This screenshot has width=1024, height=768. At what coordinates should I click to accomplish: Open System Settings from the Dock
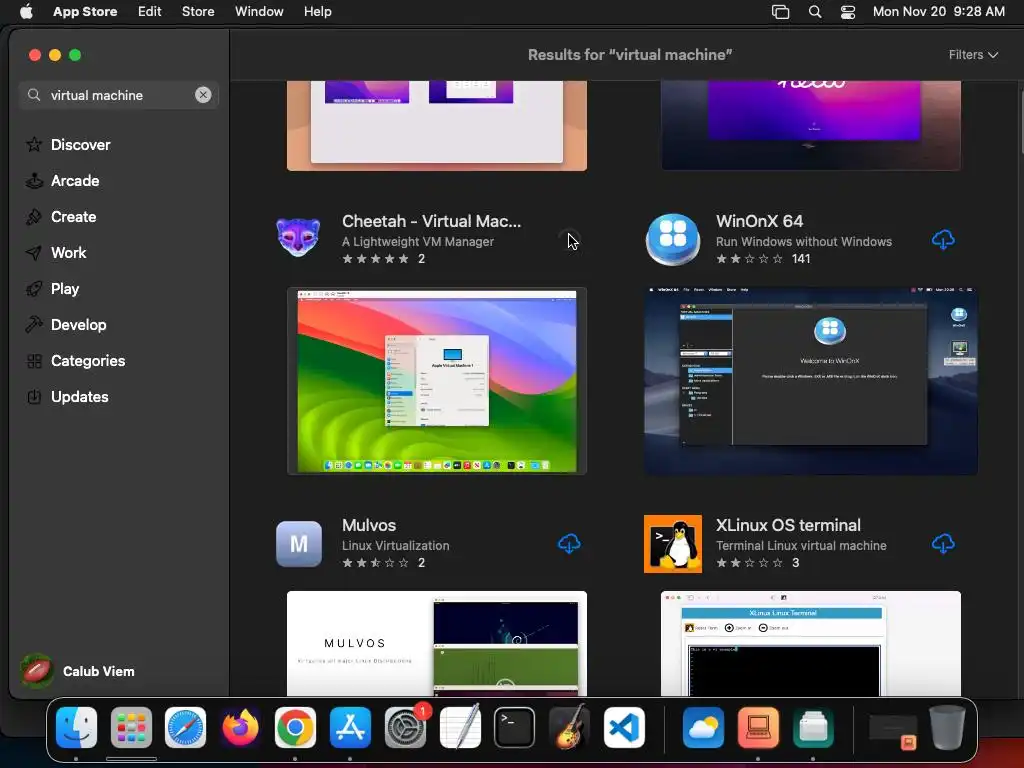click(x=405, y=727)
